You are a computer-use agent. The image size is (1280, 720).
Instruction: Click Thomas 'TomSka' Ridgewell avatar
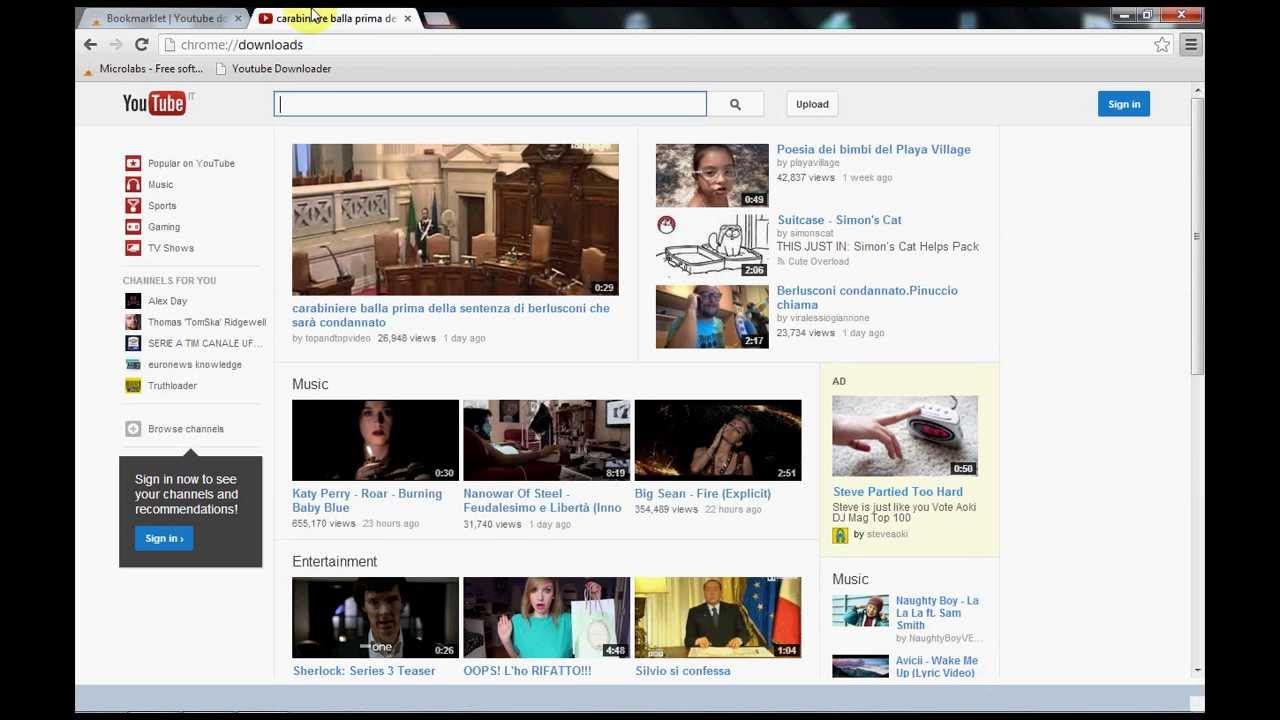coord(133,322)
